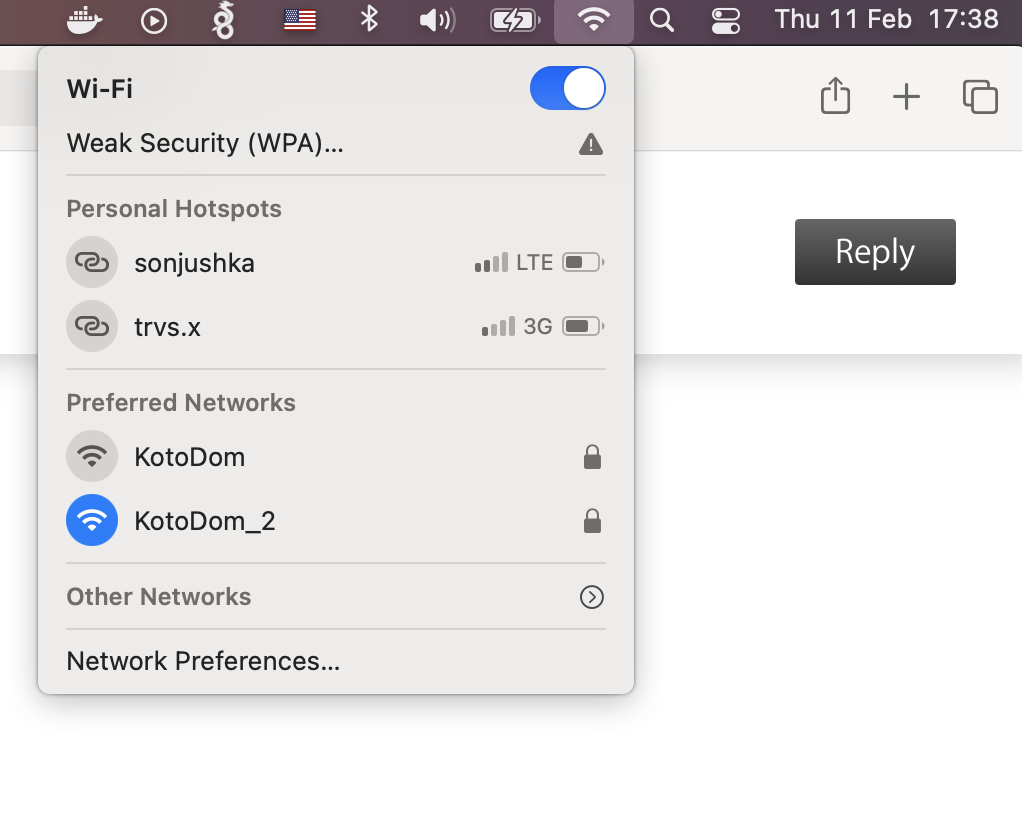The height and width of the screenshot is (832, 1022).
Task: Open the Bluetooth menu bar icon
Action: pyautogui.click(x=368, y=19)
